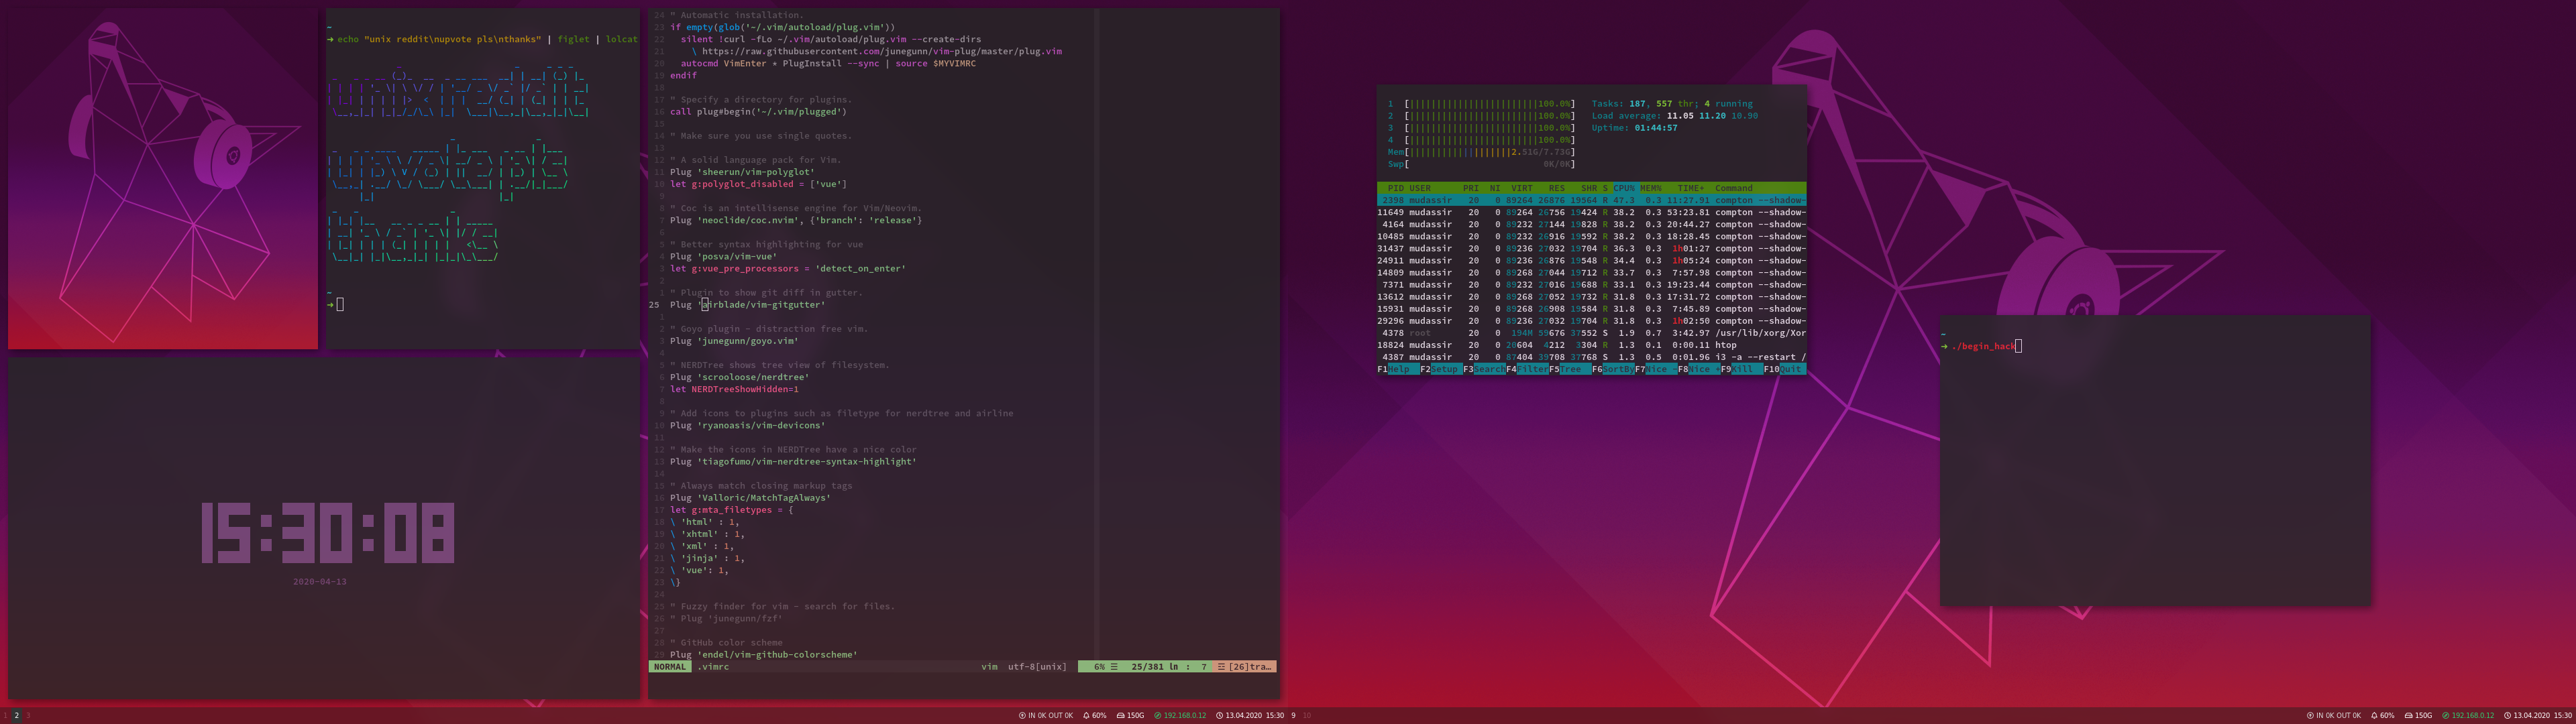Image resolution: width=2576 pixels, height=724 pixels.
Task: Switch to i3 workspace 3
Action: coord(28,716)
